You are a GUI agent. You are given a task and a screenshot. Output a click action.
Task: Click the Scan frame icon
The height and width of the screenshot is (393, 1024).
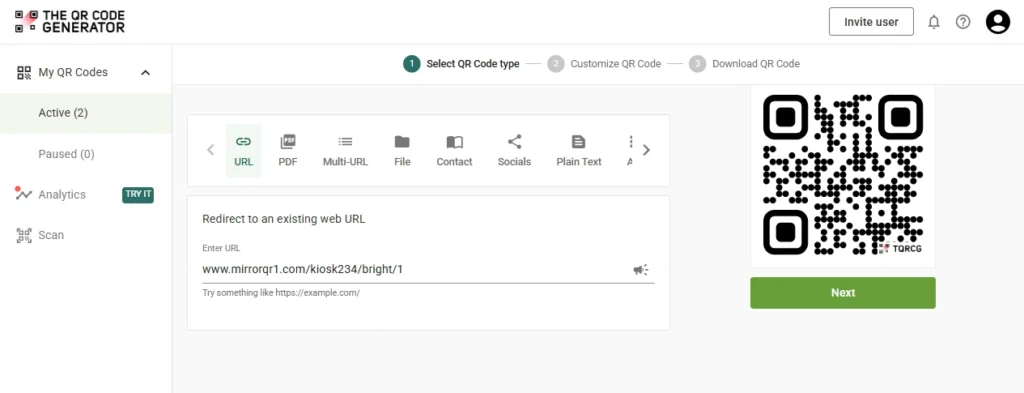tap(24, 236)
